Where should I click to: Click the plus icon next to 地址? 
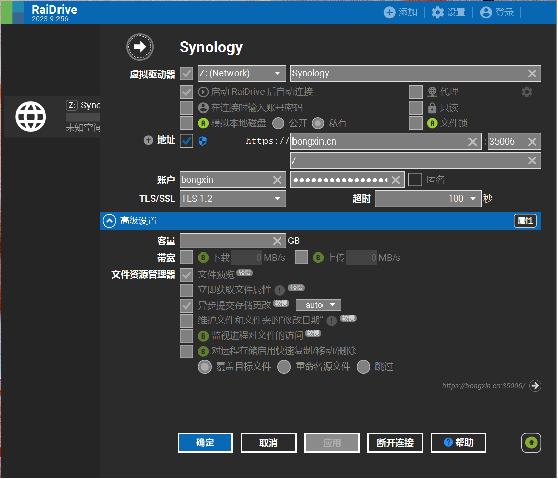148,140
